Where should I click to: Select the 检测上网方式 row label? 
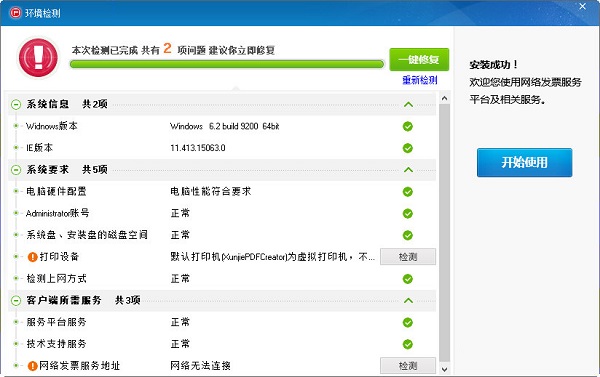coord(56,279)
